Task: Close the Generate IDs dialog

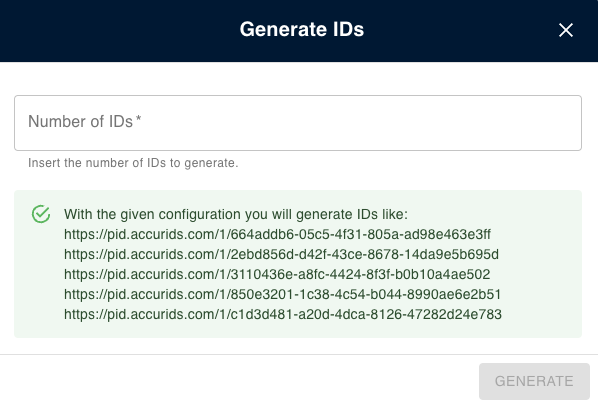Action: coord(566,30)
